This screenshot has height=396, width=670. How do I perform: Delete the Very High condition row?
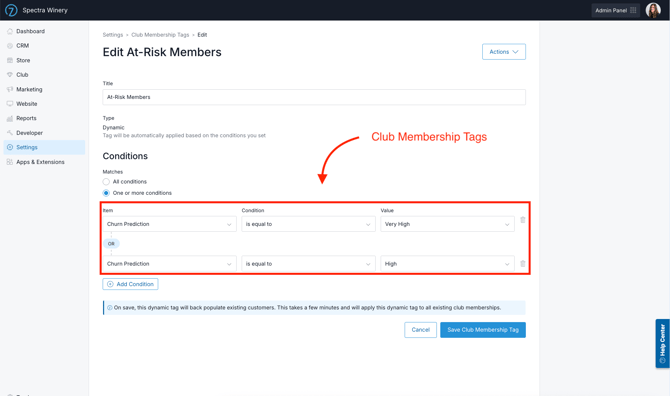tap(523, 220)
